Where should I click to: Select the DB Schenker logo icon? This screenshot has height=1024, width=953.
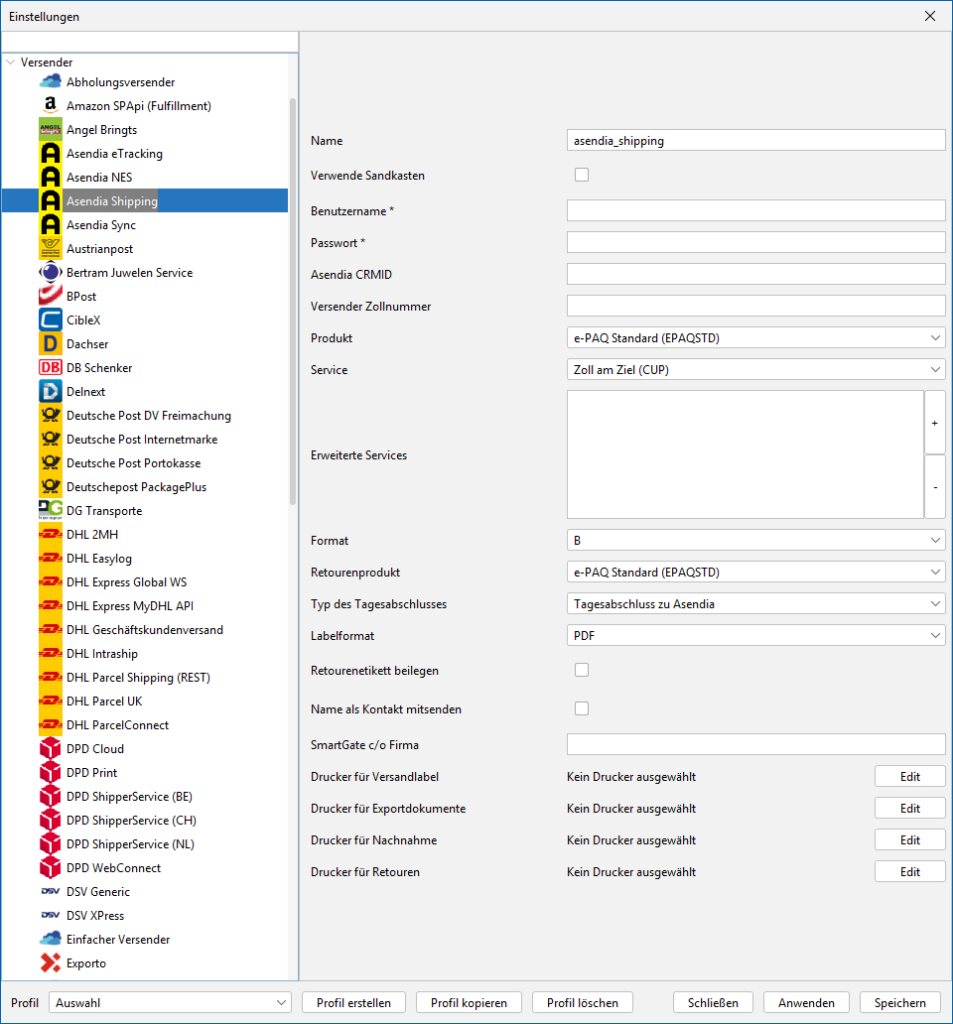pyautogui.click(x=50, y=368)
